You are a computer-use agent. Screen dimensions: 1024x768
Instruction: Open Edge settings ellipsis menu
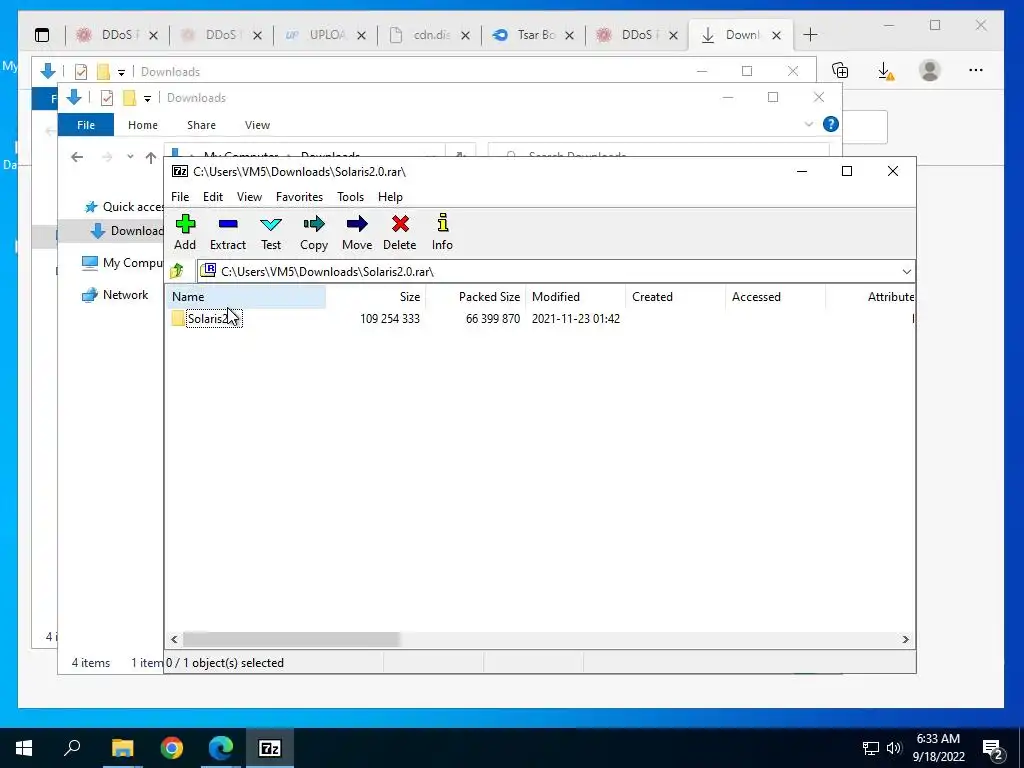point(976,70)
